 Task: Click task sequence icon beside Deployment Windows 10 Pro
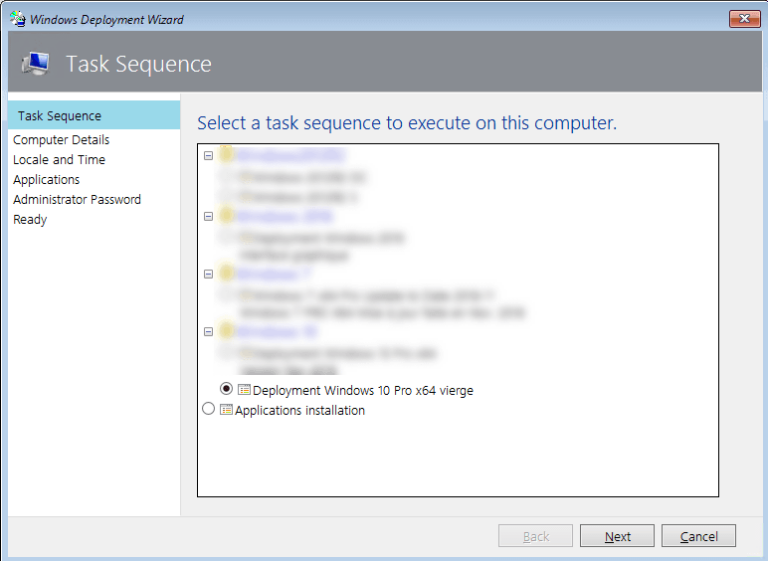point(244,390)
